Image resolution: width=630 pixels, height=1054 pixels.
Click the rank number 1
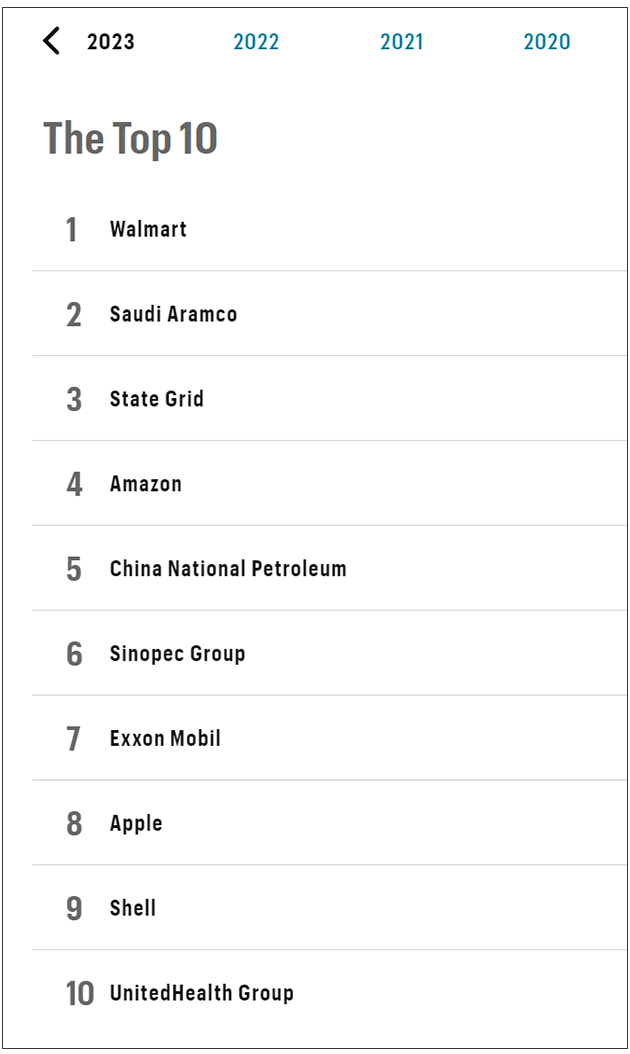(71, 230)
